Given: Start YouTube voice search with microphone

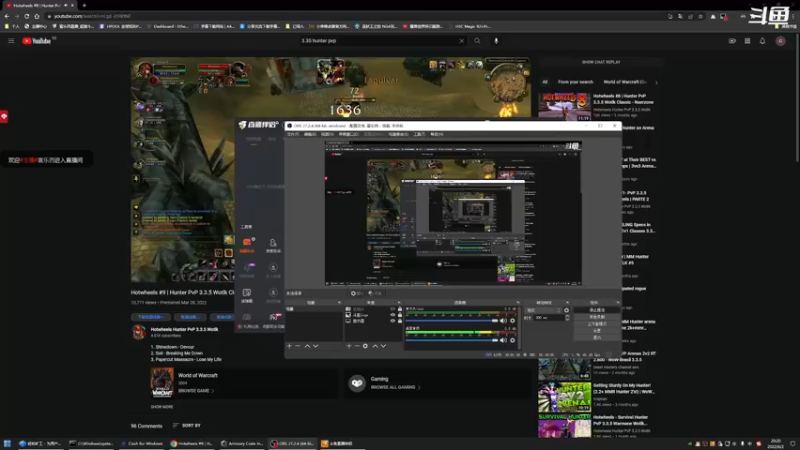Looking at the screenshot, I should click(x=496, y=41).
